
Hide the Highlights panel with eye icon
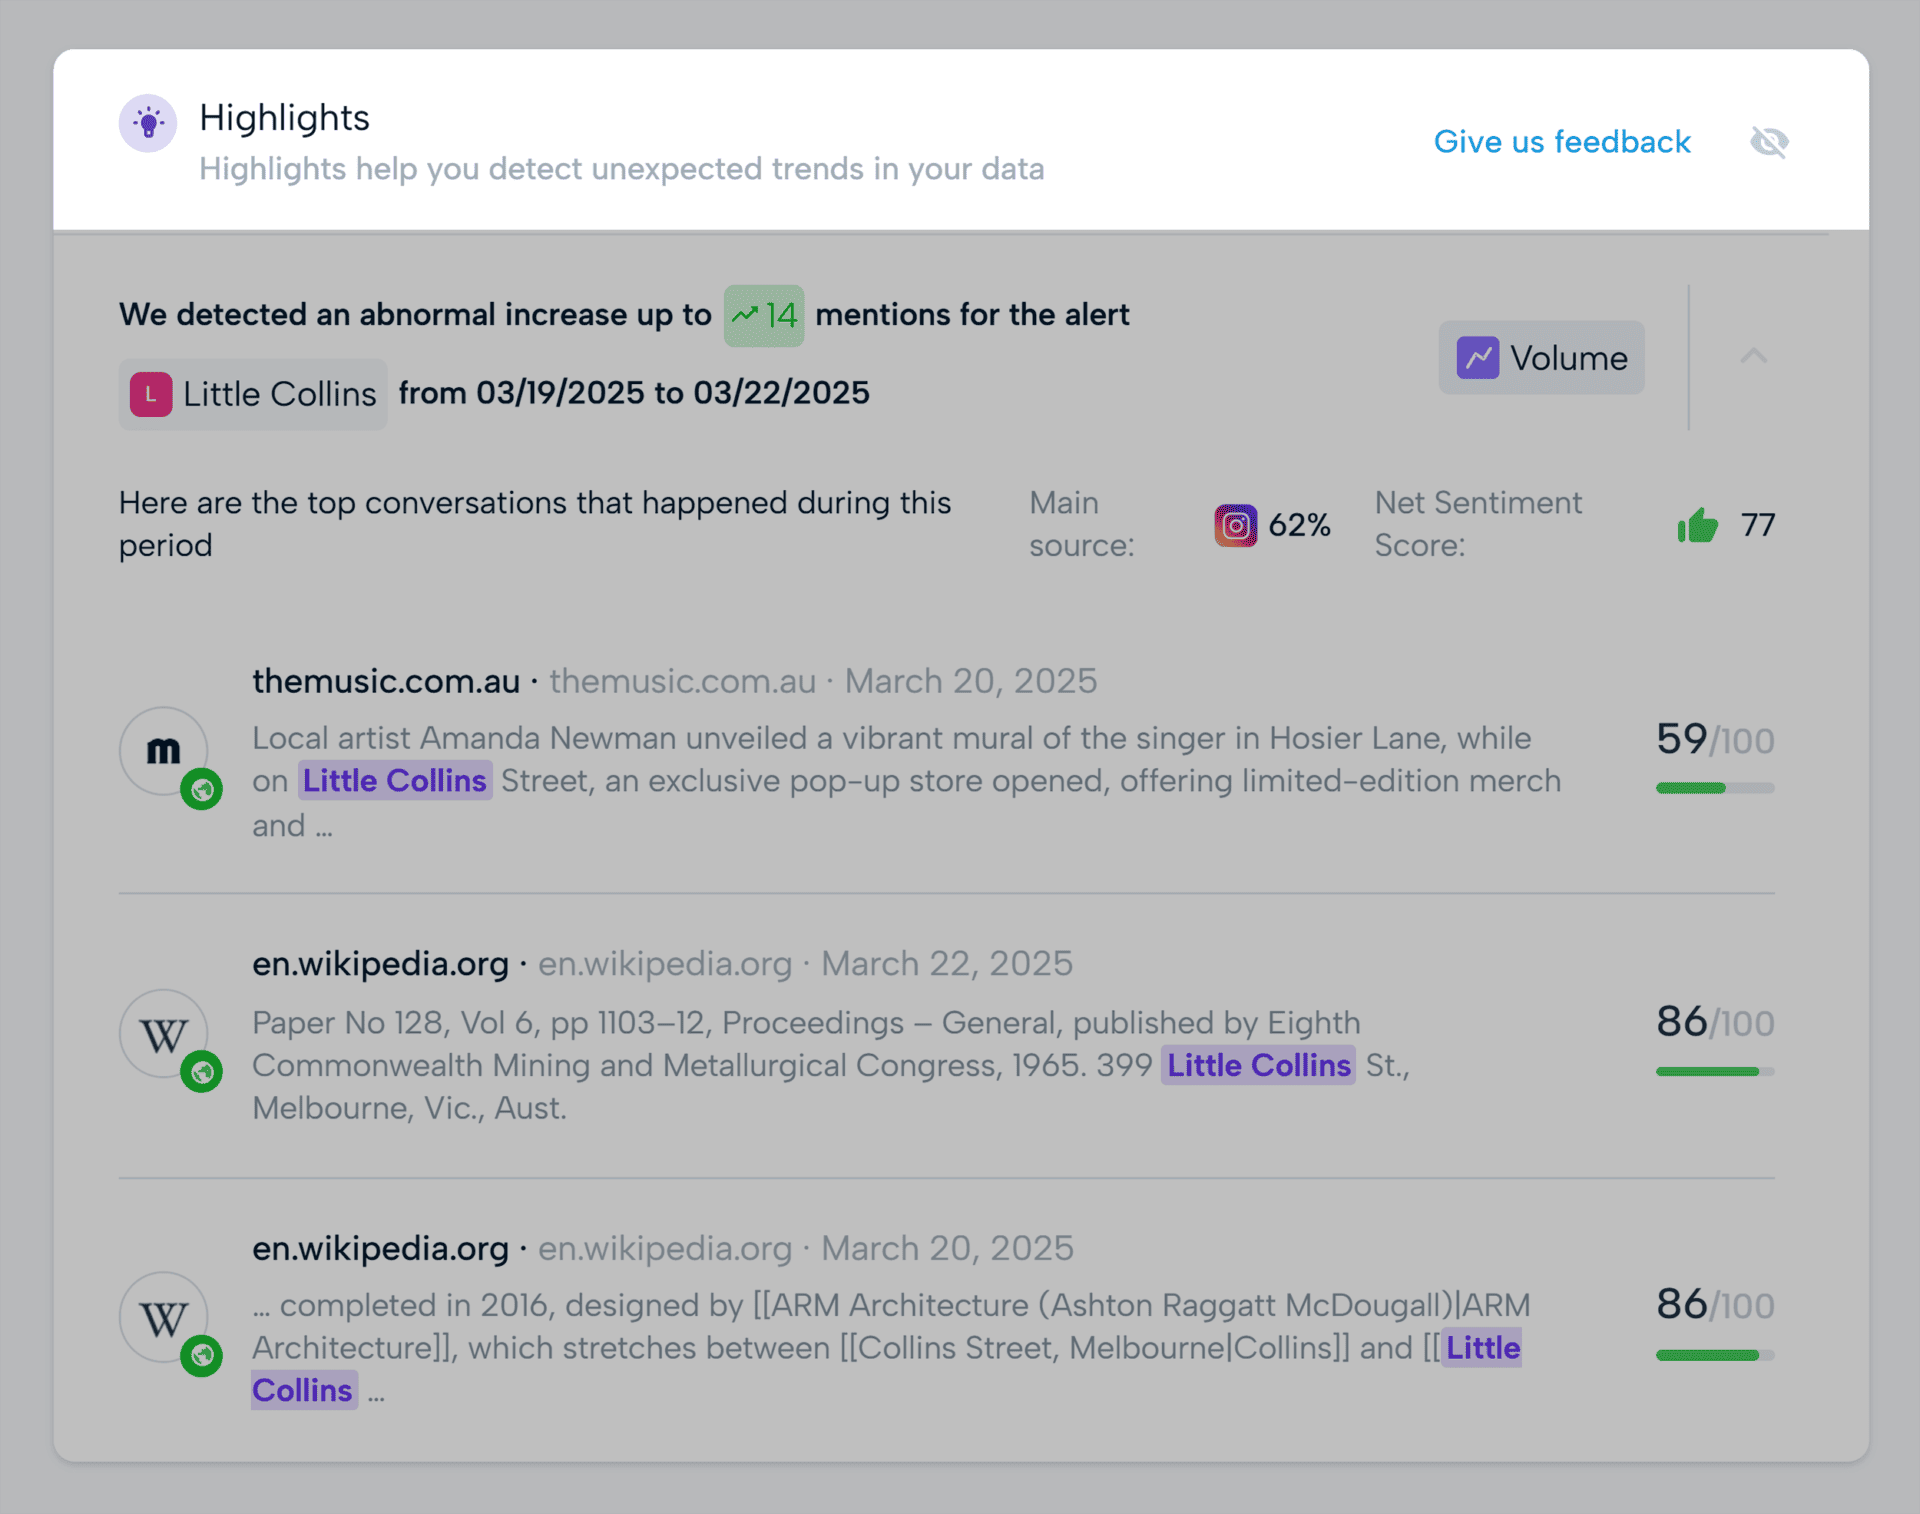1769,142
